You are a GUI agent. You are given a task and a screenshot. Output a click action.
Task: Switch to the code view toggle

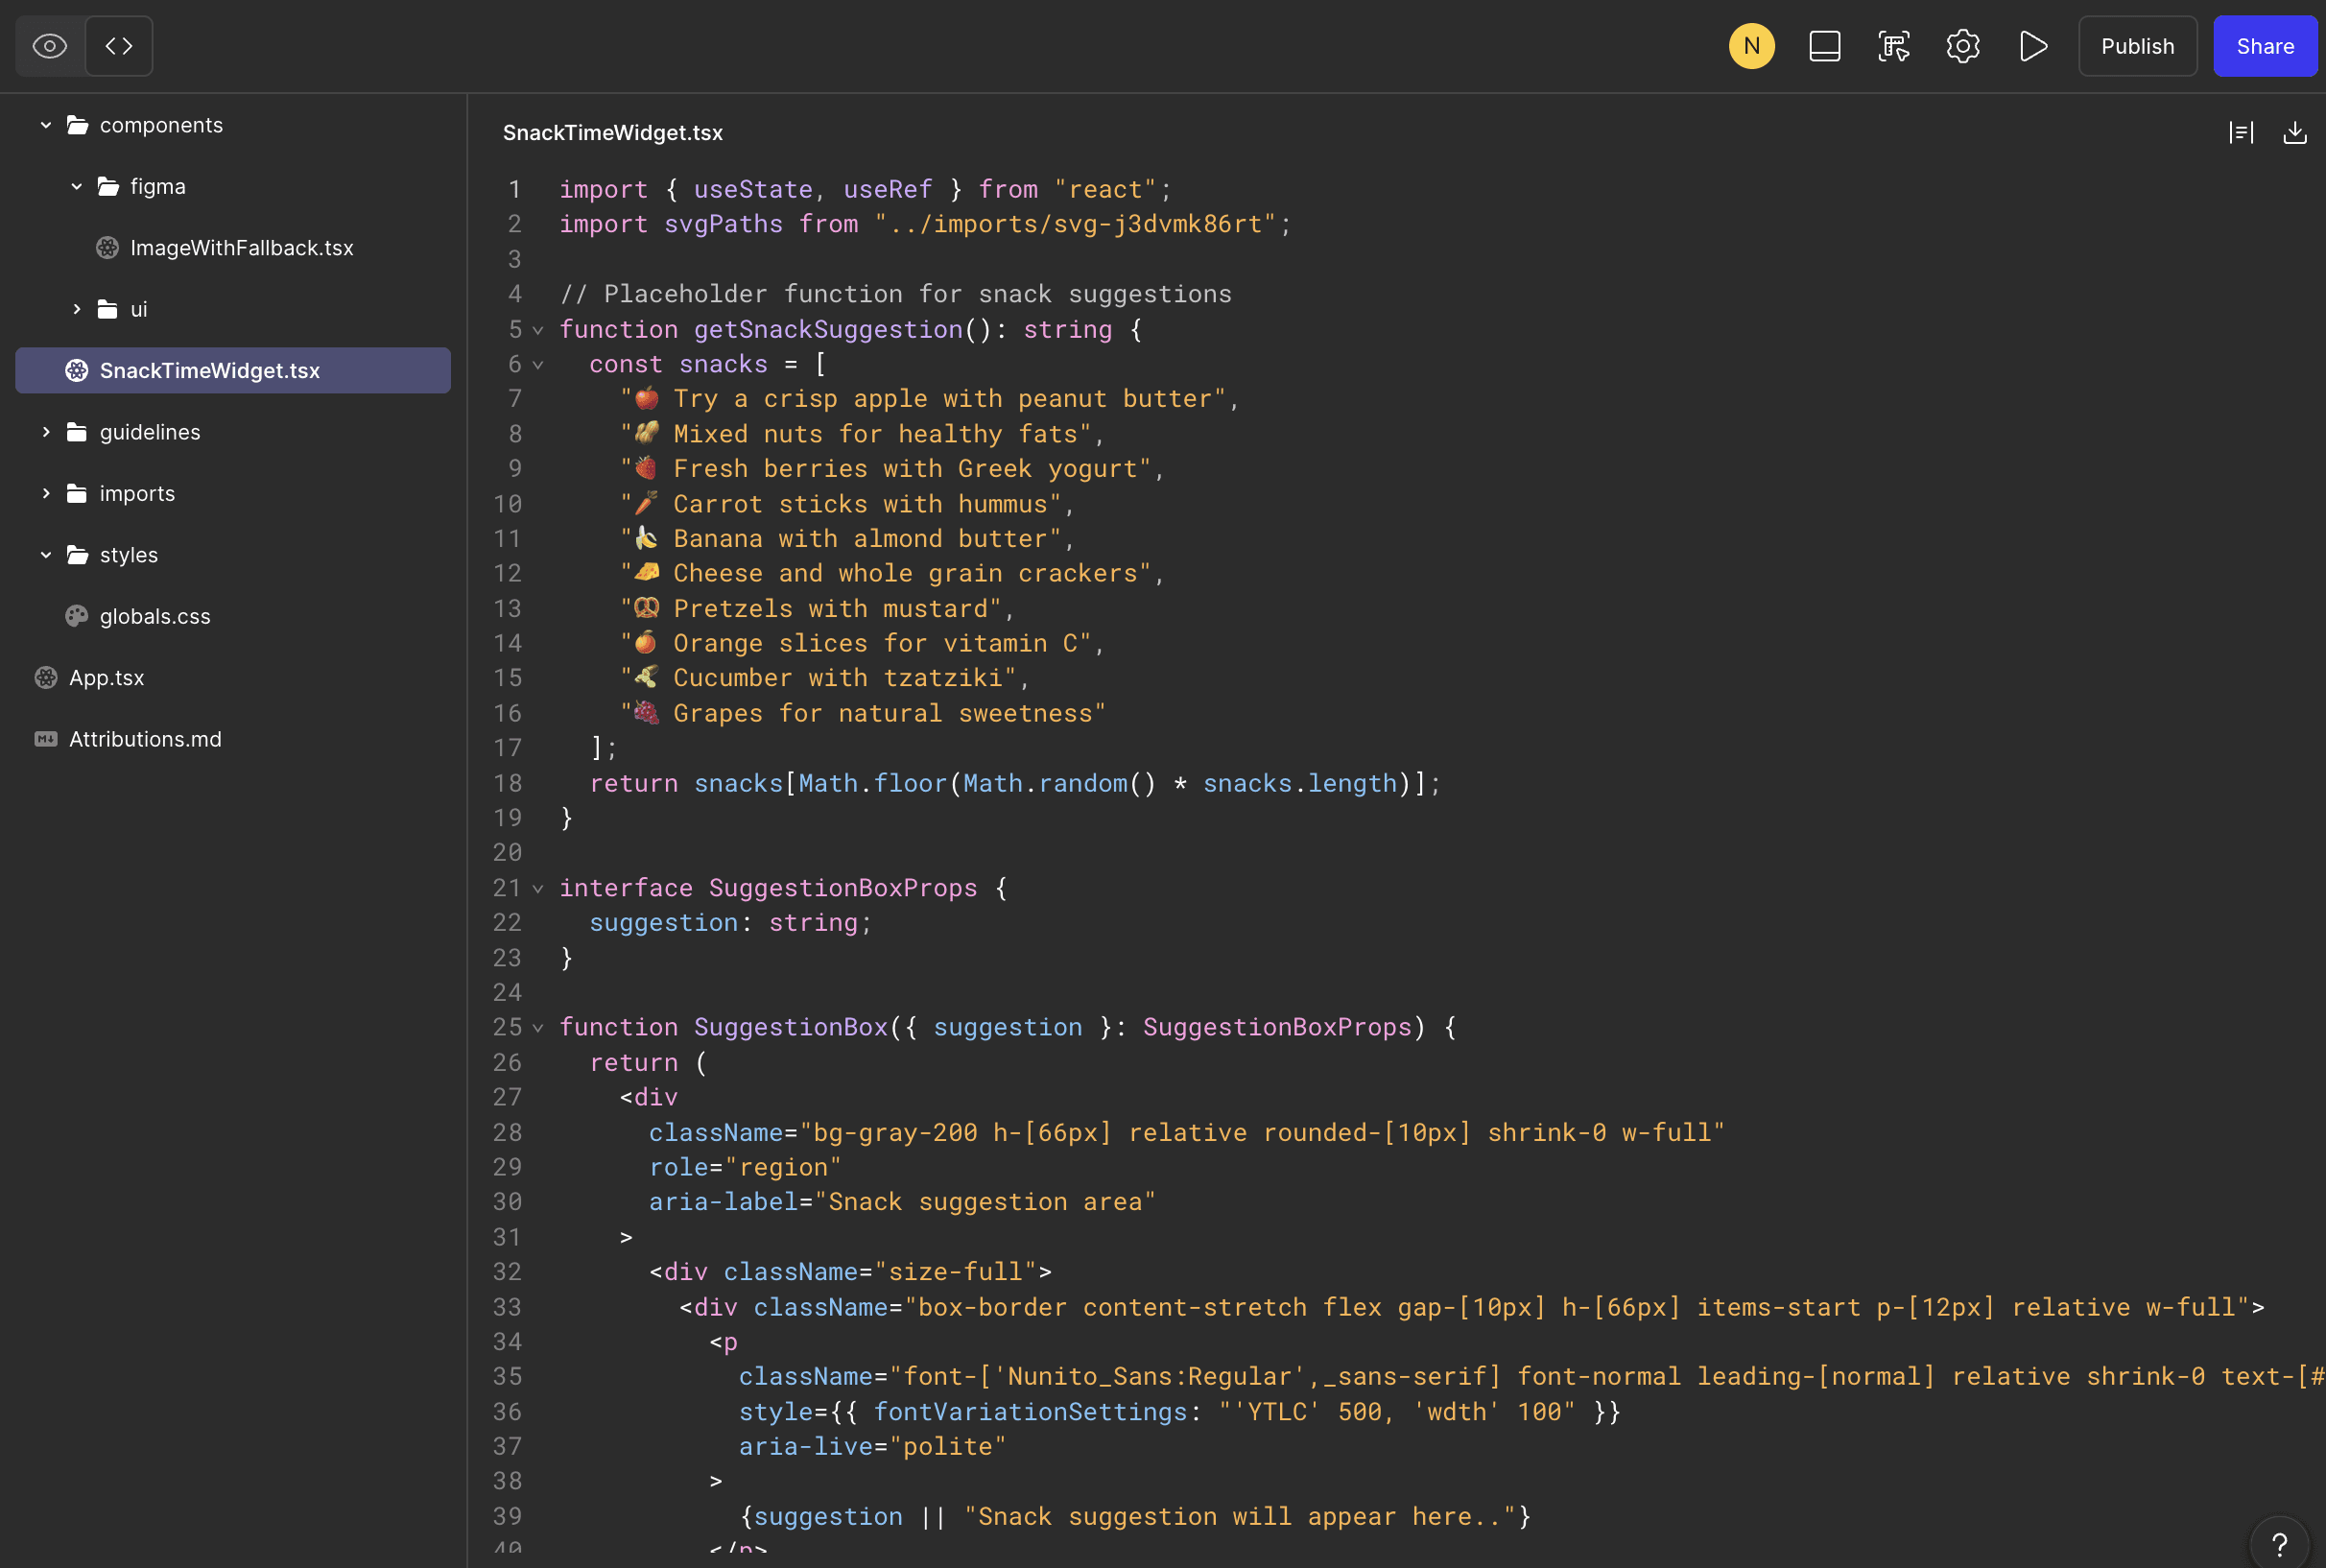[119, 46]
